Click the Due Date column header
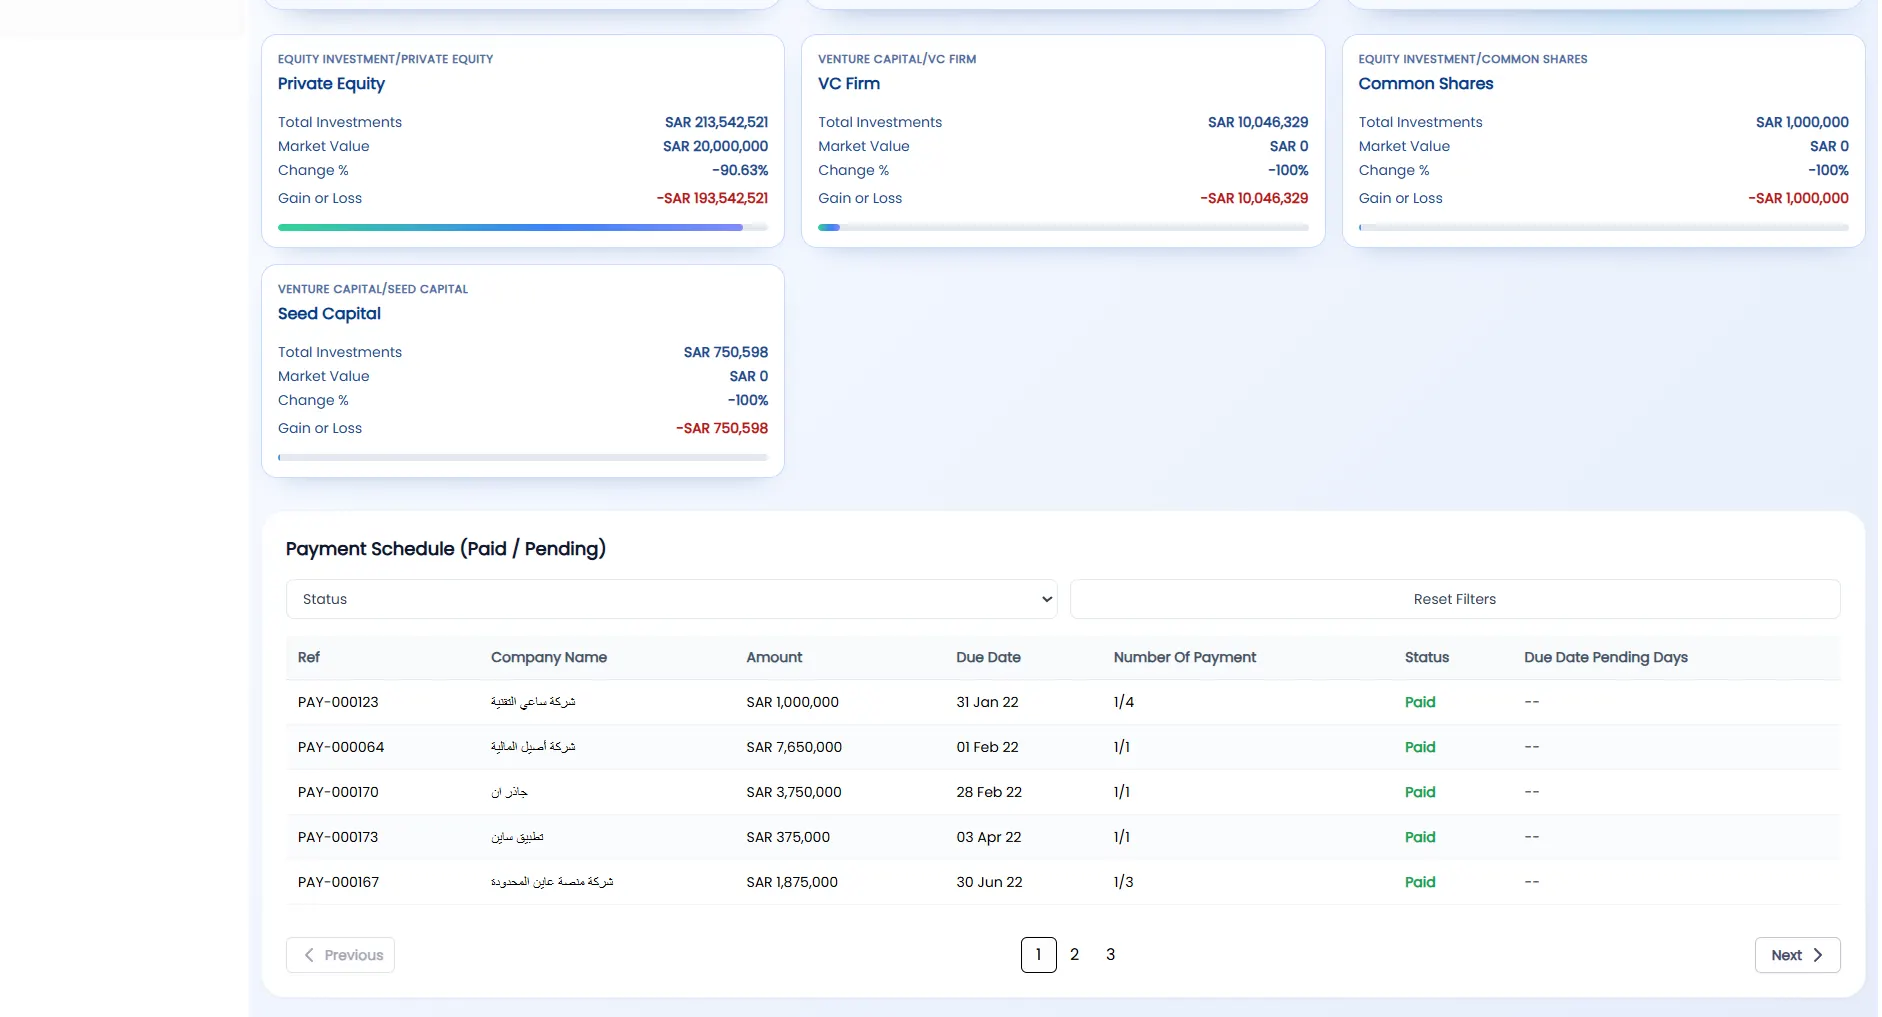Image resolution: width=1882 pixels, height=1017 pixels. pyautogui.click(x=988, y=657)
